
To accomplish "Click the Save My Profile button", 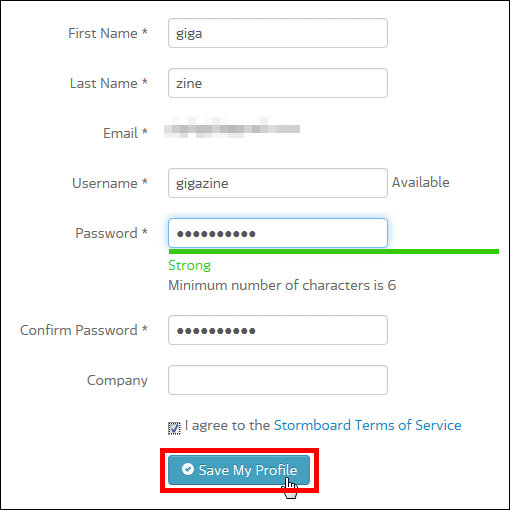I will (239, 470).
